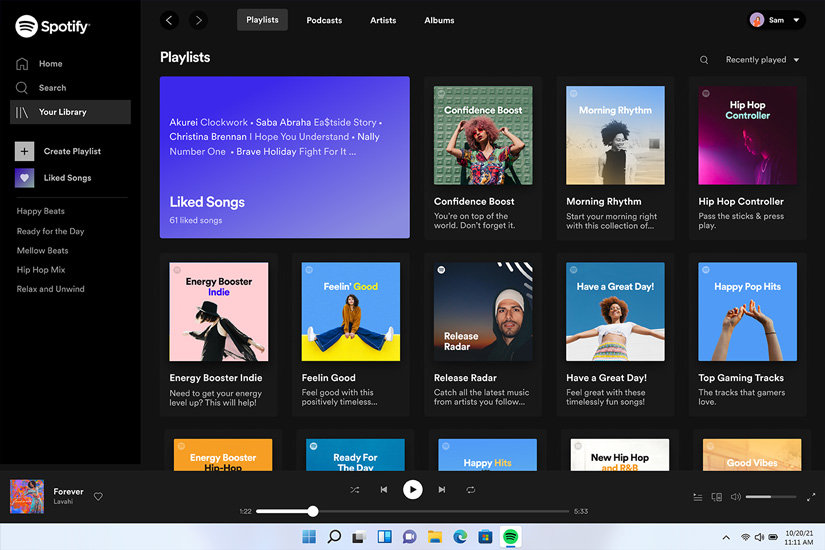The image size is (825, 550).
Task: Go forward with the right arrow
Action: [x=198, y=21]
